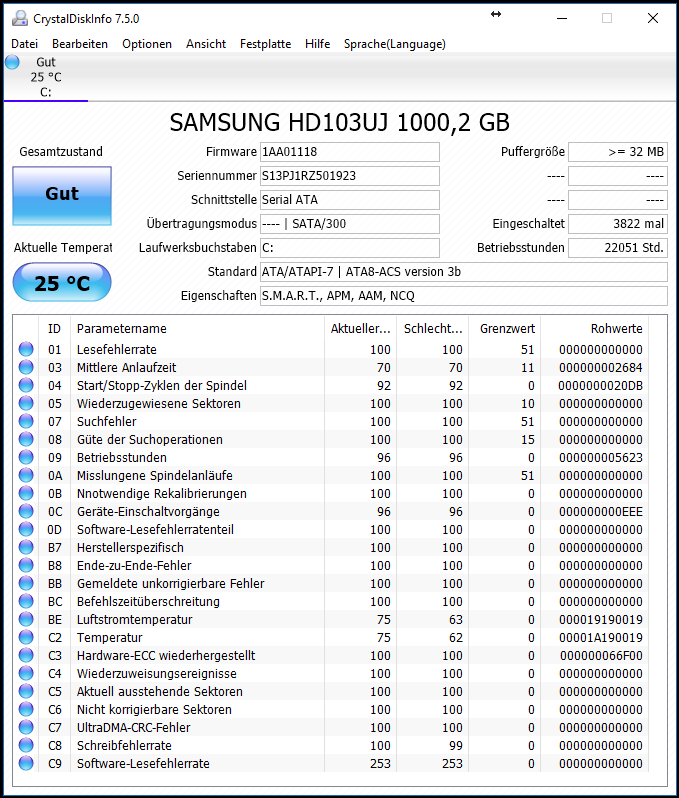Open the Bearbeiten menu
Viewport: 679px width, 798px height.
(x=80, y=44)
